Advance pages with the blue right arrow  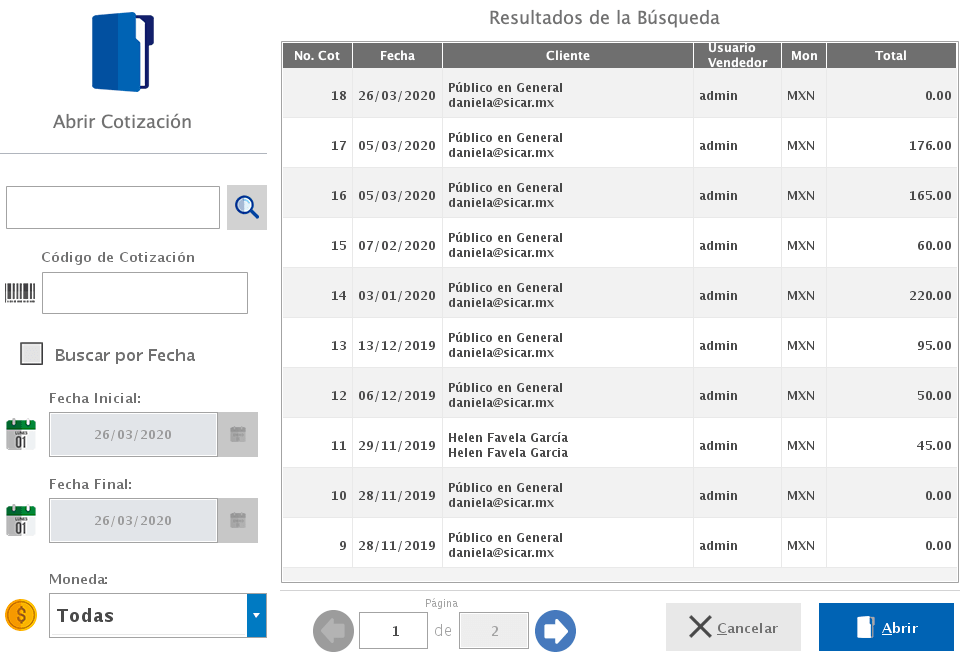555,630
